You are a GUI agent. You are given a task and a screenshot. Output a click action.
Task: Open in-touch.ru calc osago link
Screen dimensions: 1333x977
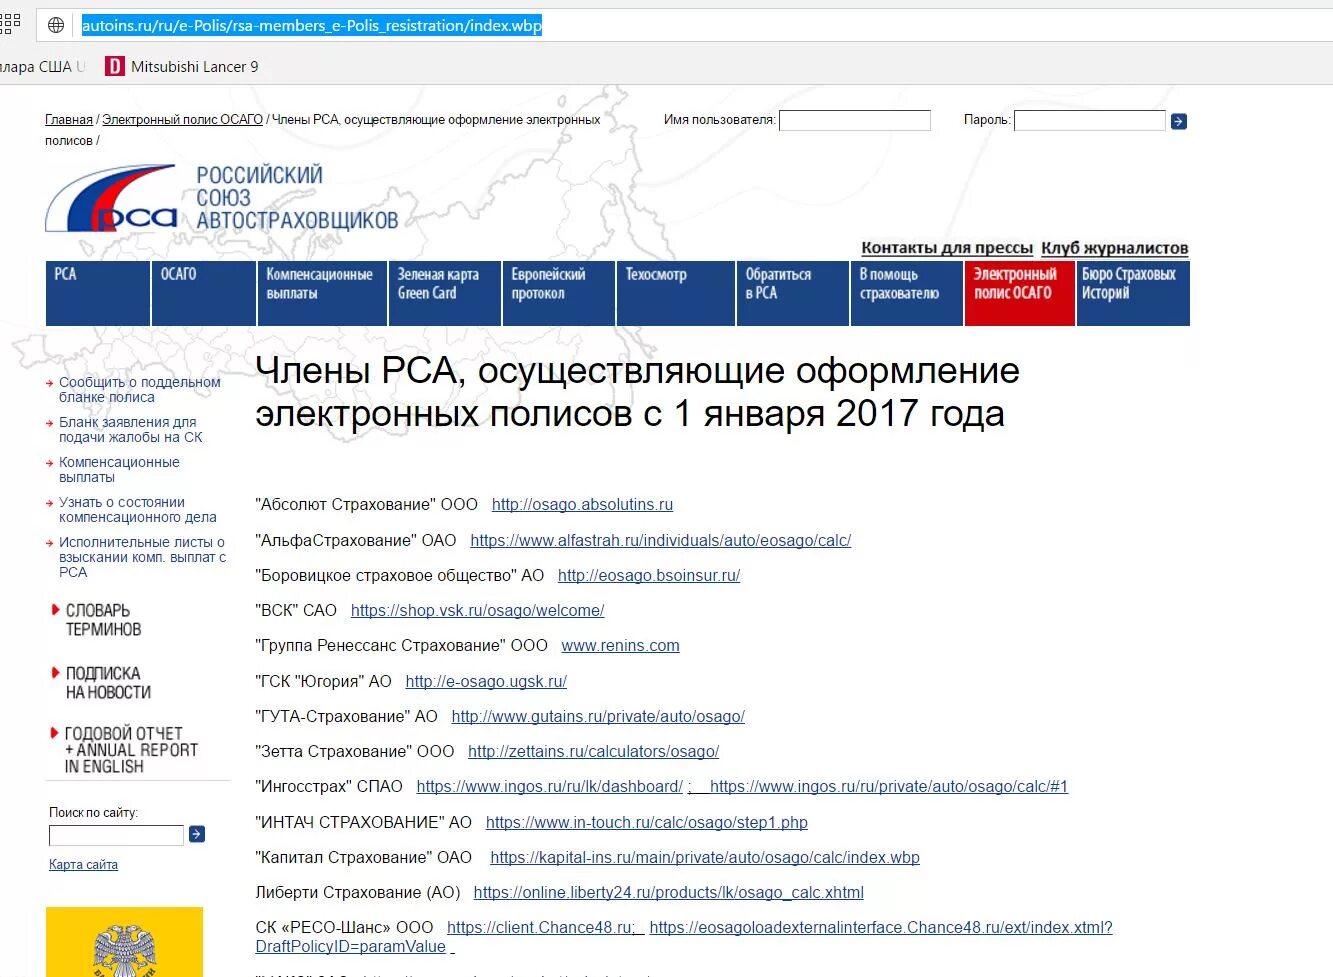pyautogui.click(x=646, y=823)
